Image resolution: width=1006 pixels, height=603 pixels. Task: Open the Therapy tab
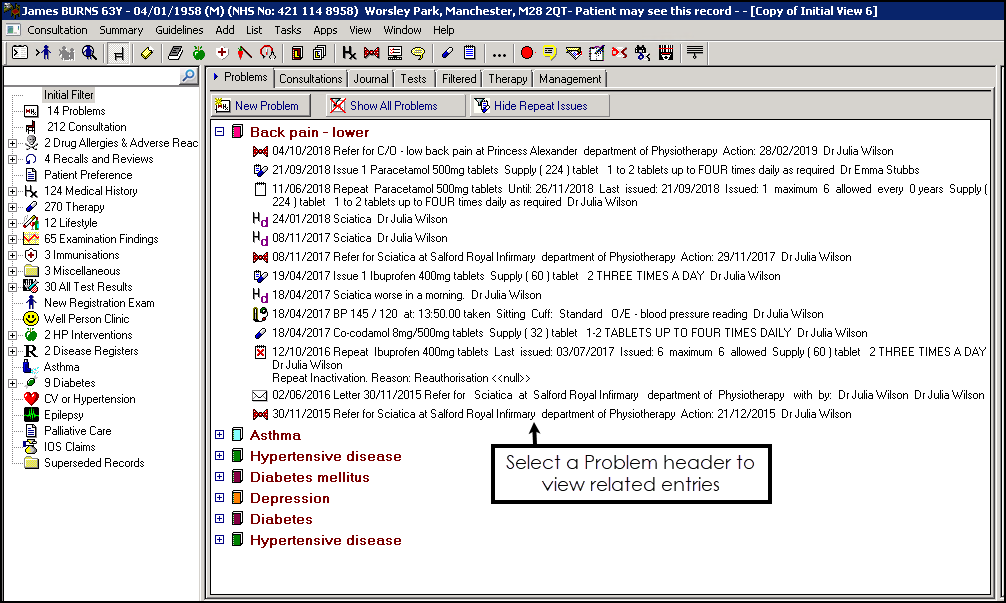tap(508, 79)
